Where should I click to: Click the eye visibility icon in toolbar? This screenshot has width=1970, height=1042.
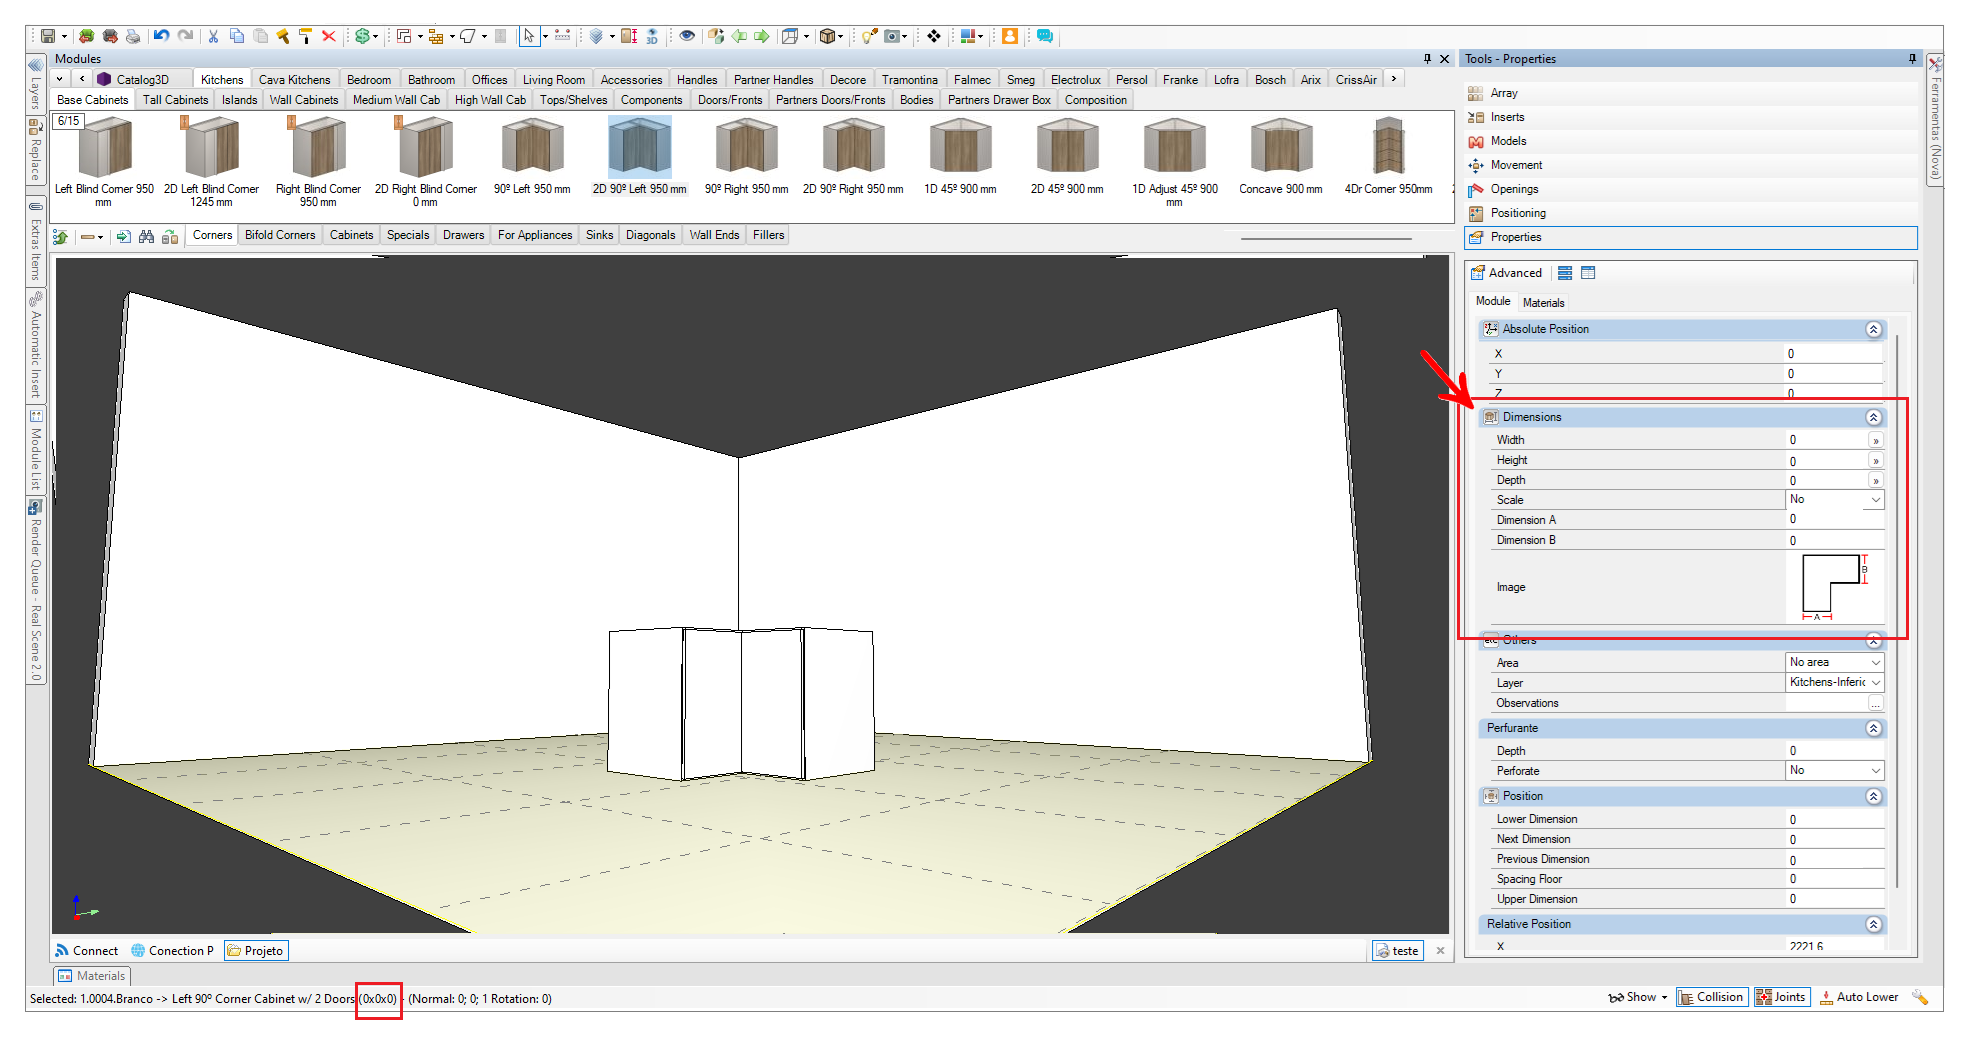pyautogui.click(x=687, y=36)
